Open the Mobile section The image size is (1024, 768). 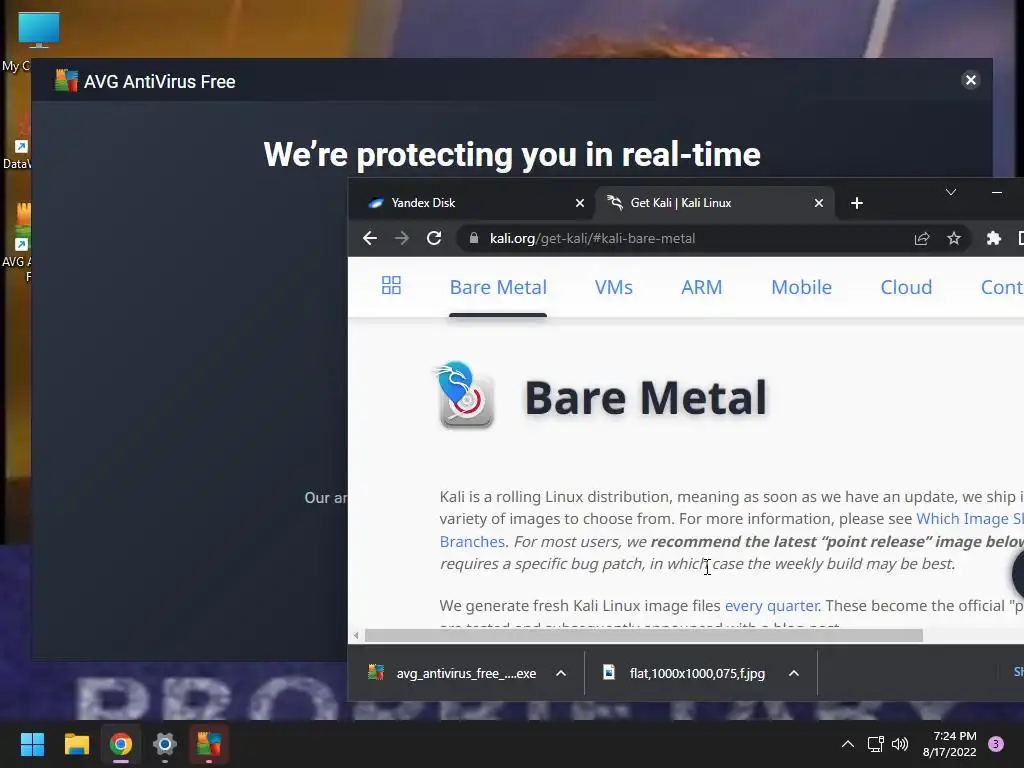pyautogui.click(x=801, y=287)
